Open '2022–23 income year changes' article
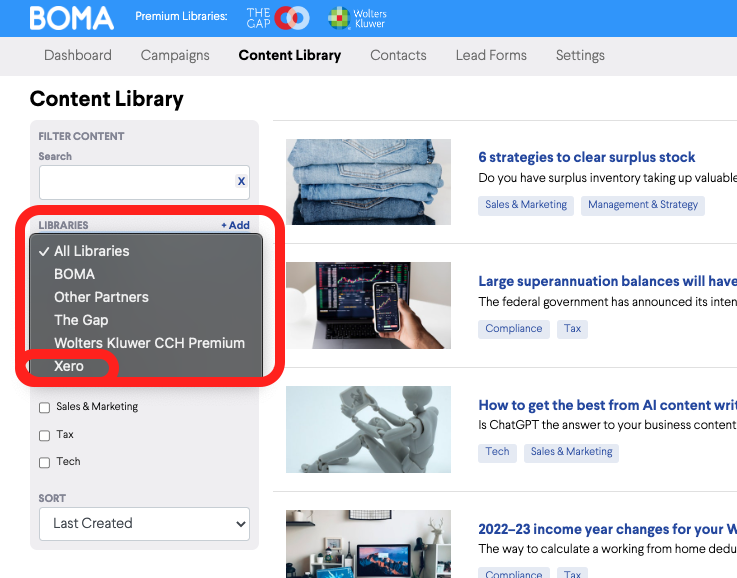The width and height of the screenshot is (737, 578). click(607, 529)
